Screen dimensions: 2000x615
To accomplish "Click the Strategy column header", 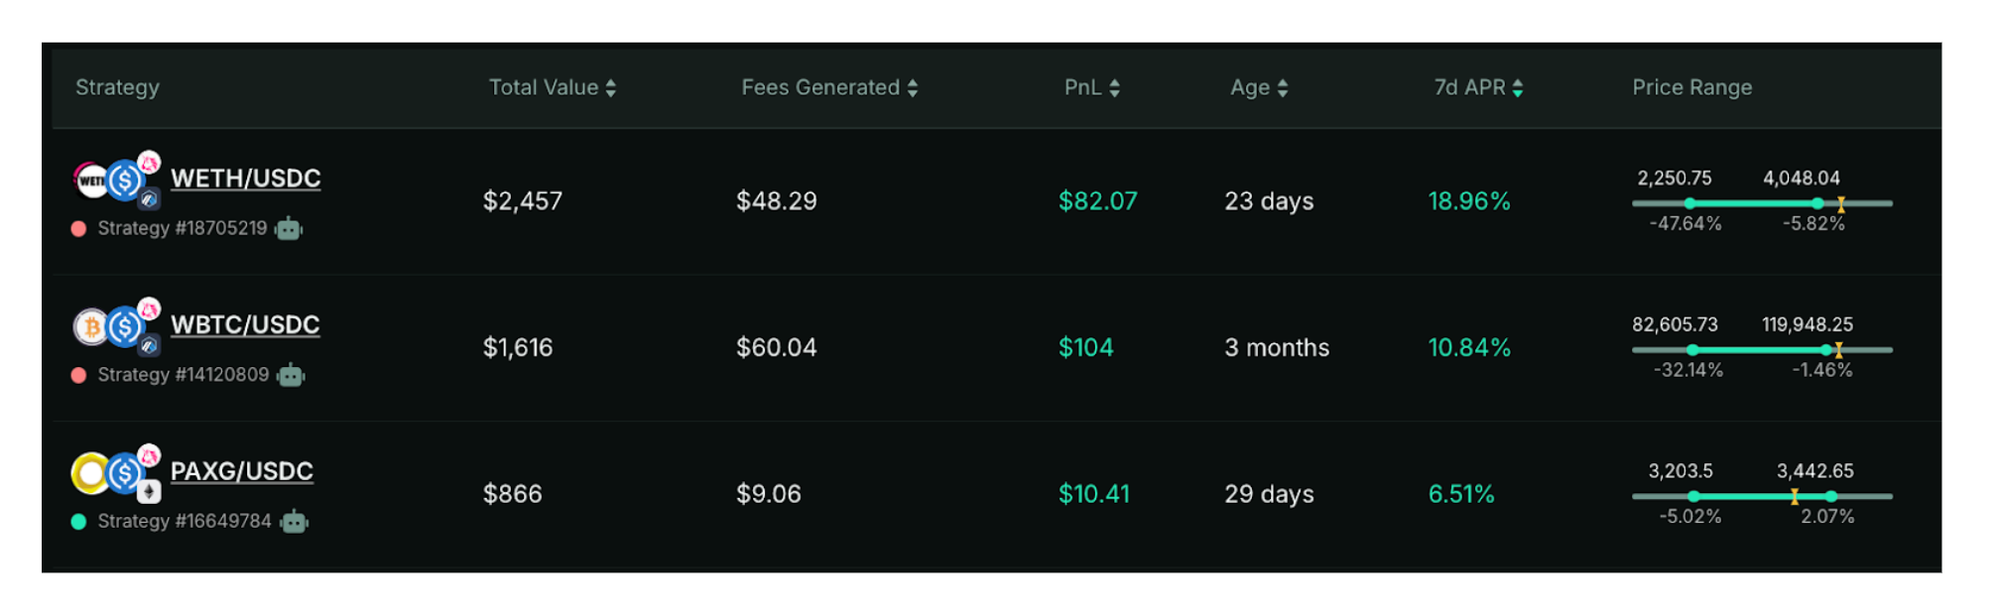I will click(x=117, y=88).
